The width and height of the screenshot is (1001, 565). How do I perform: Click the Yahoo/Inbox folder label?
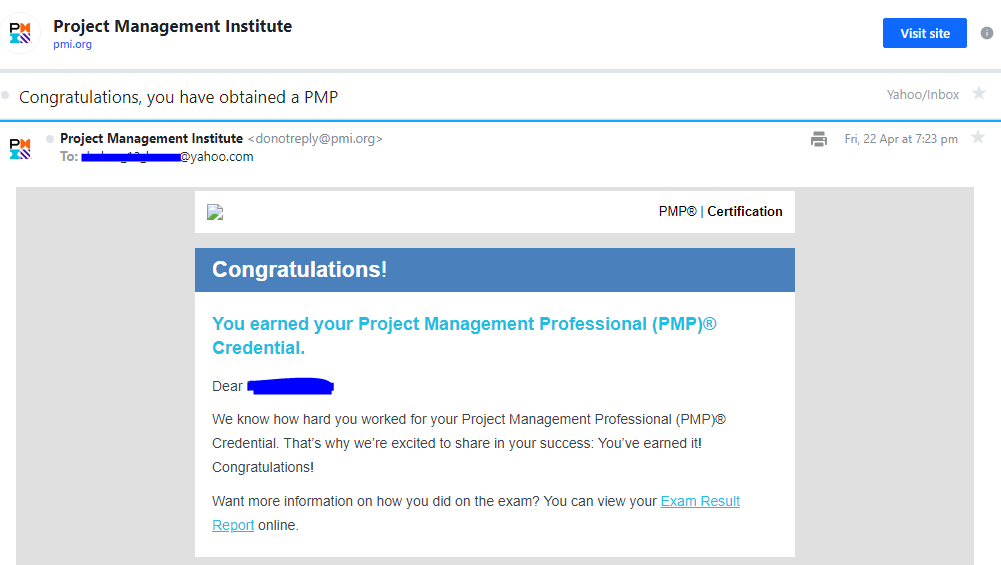(922, 94)
